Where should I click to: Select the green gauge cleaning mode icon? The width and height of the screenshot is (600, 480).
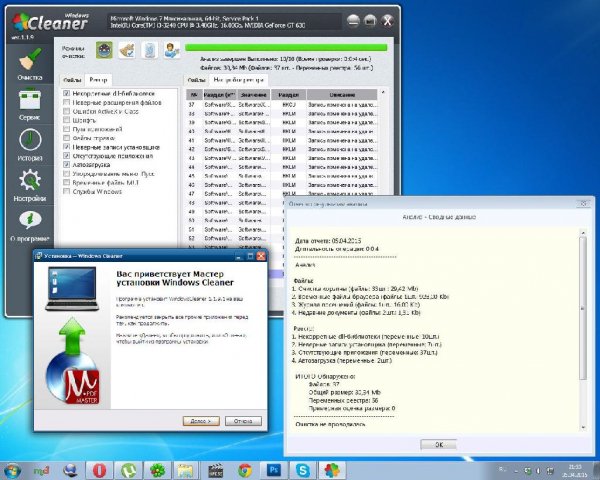tap(104, 51)
